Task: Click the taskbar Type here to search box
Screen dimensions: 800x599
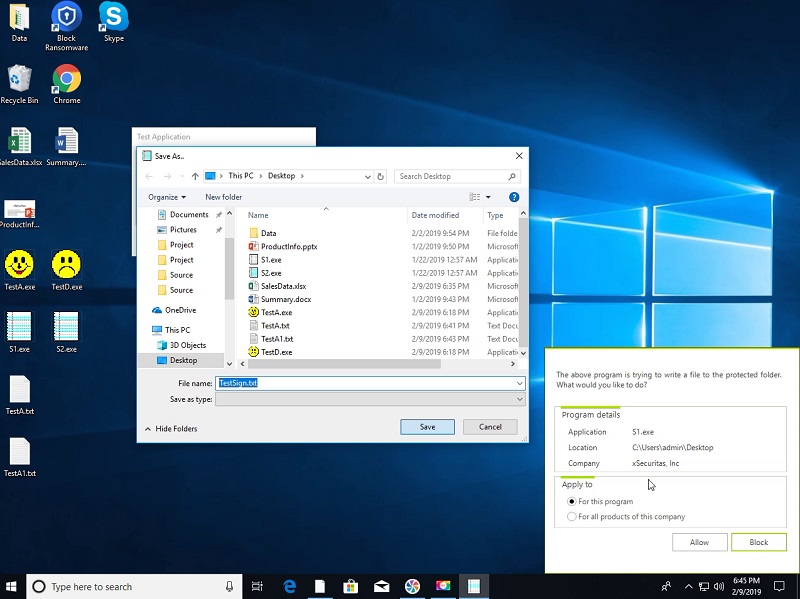Action: [x=134, y=587]
